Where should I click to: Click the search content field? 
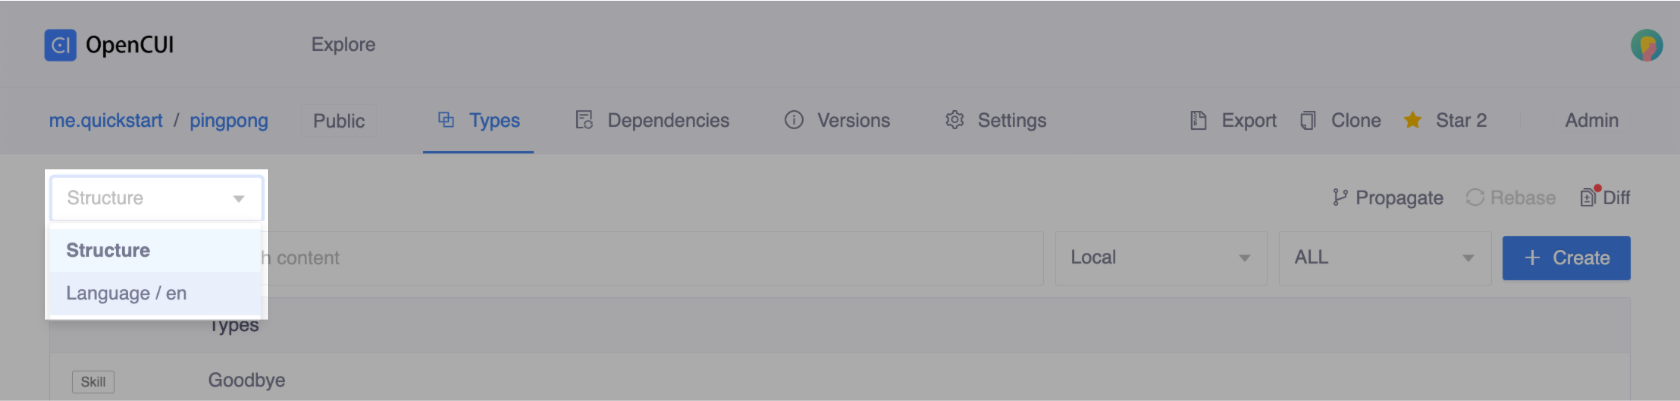click(650, 258)
